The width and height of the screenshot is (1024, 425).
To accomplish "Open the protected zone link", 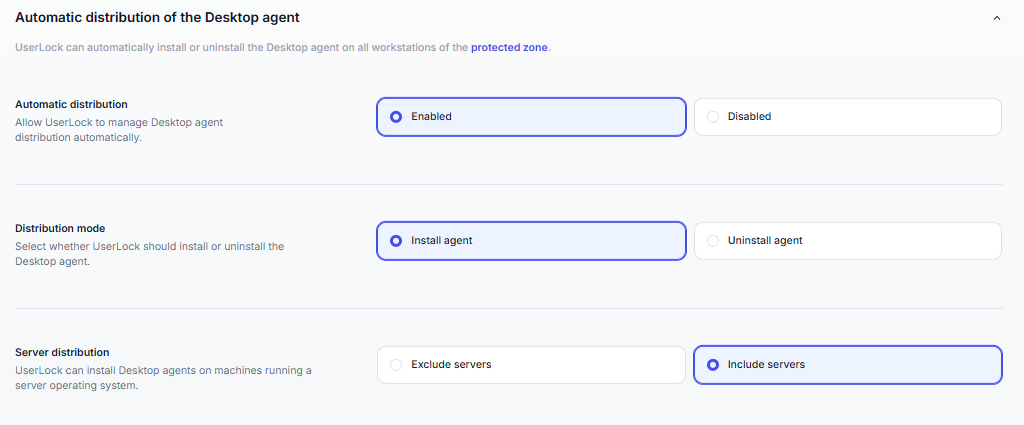I will pos(509,47).
